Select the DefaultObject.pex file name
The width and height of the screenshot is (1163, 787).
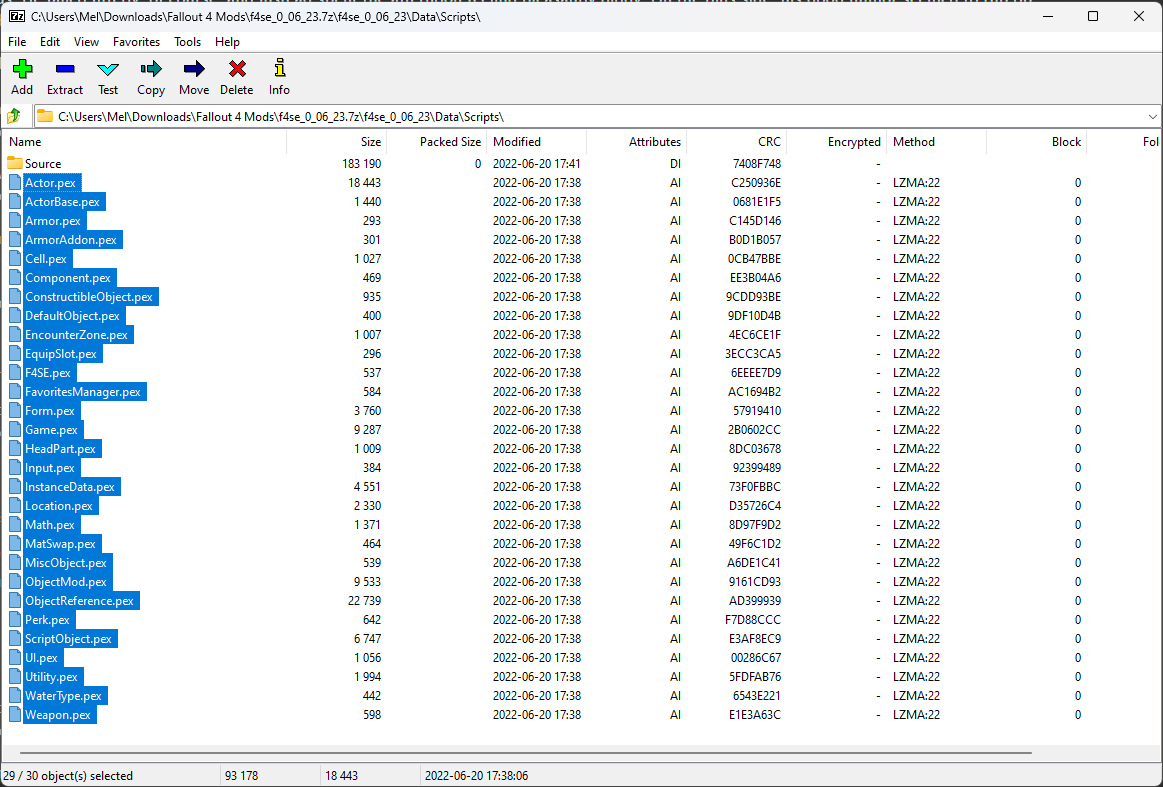(72, 316)
